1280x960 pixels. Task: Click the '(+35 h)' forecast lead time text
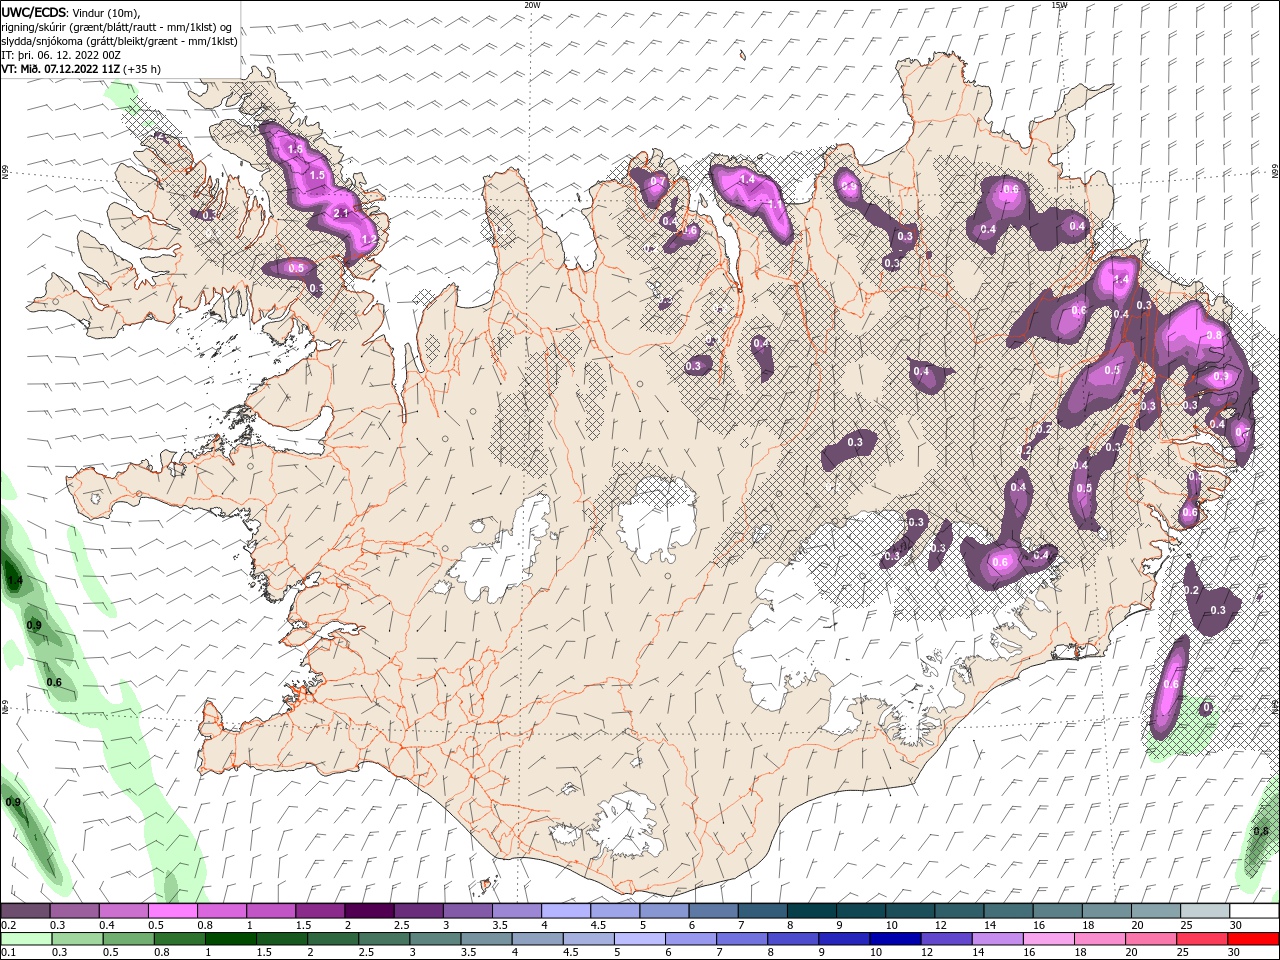142,69
